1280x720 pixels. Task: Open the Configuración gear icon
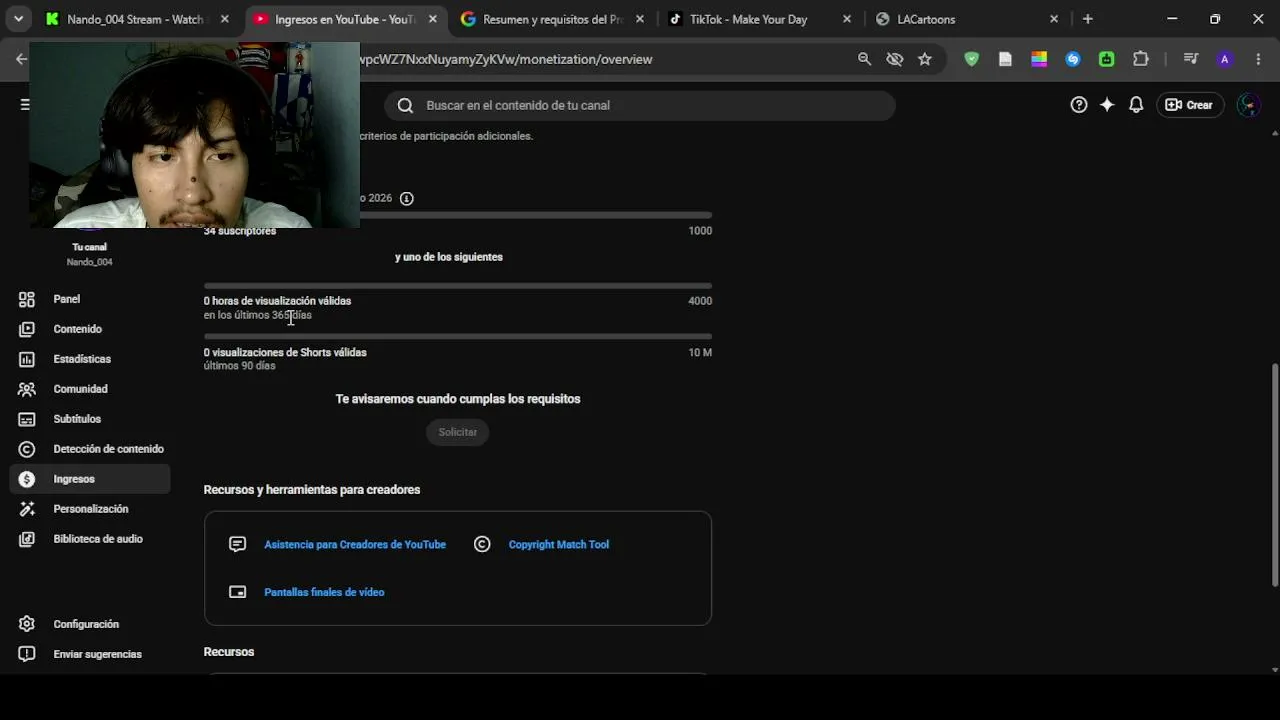click(27, 624)
